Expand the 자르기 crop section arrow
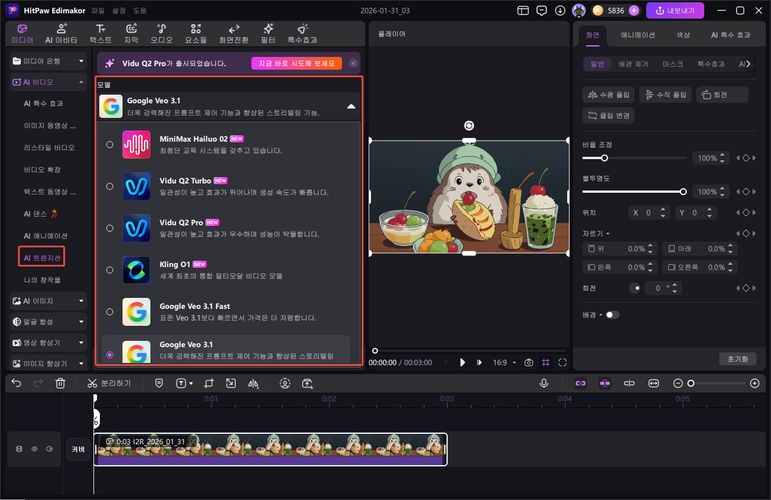The image size is (771, 500). [x=608, y=234]
